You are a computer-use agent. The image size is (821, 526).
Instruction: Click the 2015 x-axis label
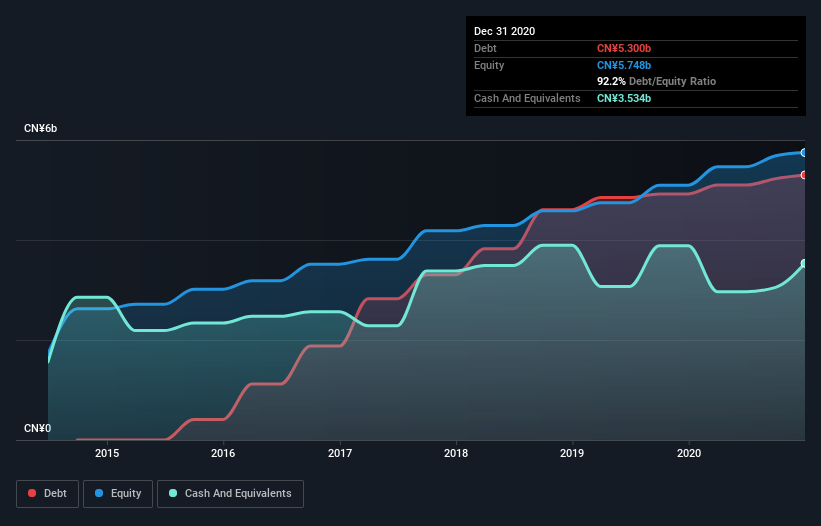pyautogui.click(x=107, y=453)
